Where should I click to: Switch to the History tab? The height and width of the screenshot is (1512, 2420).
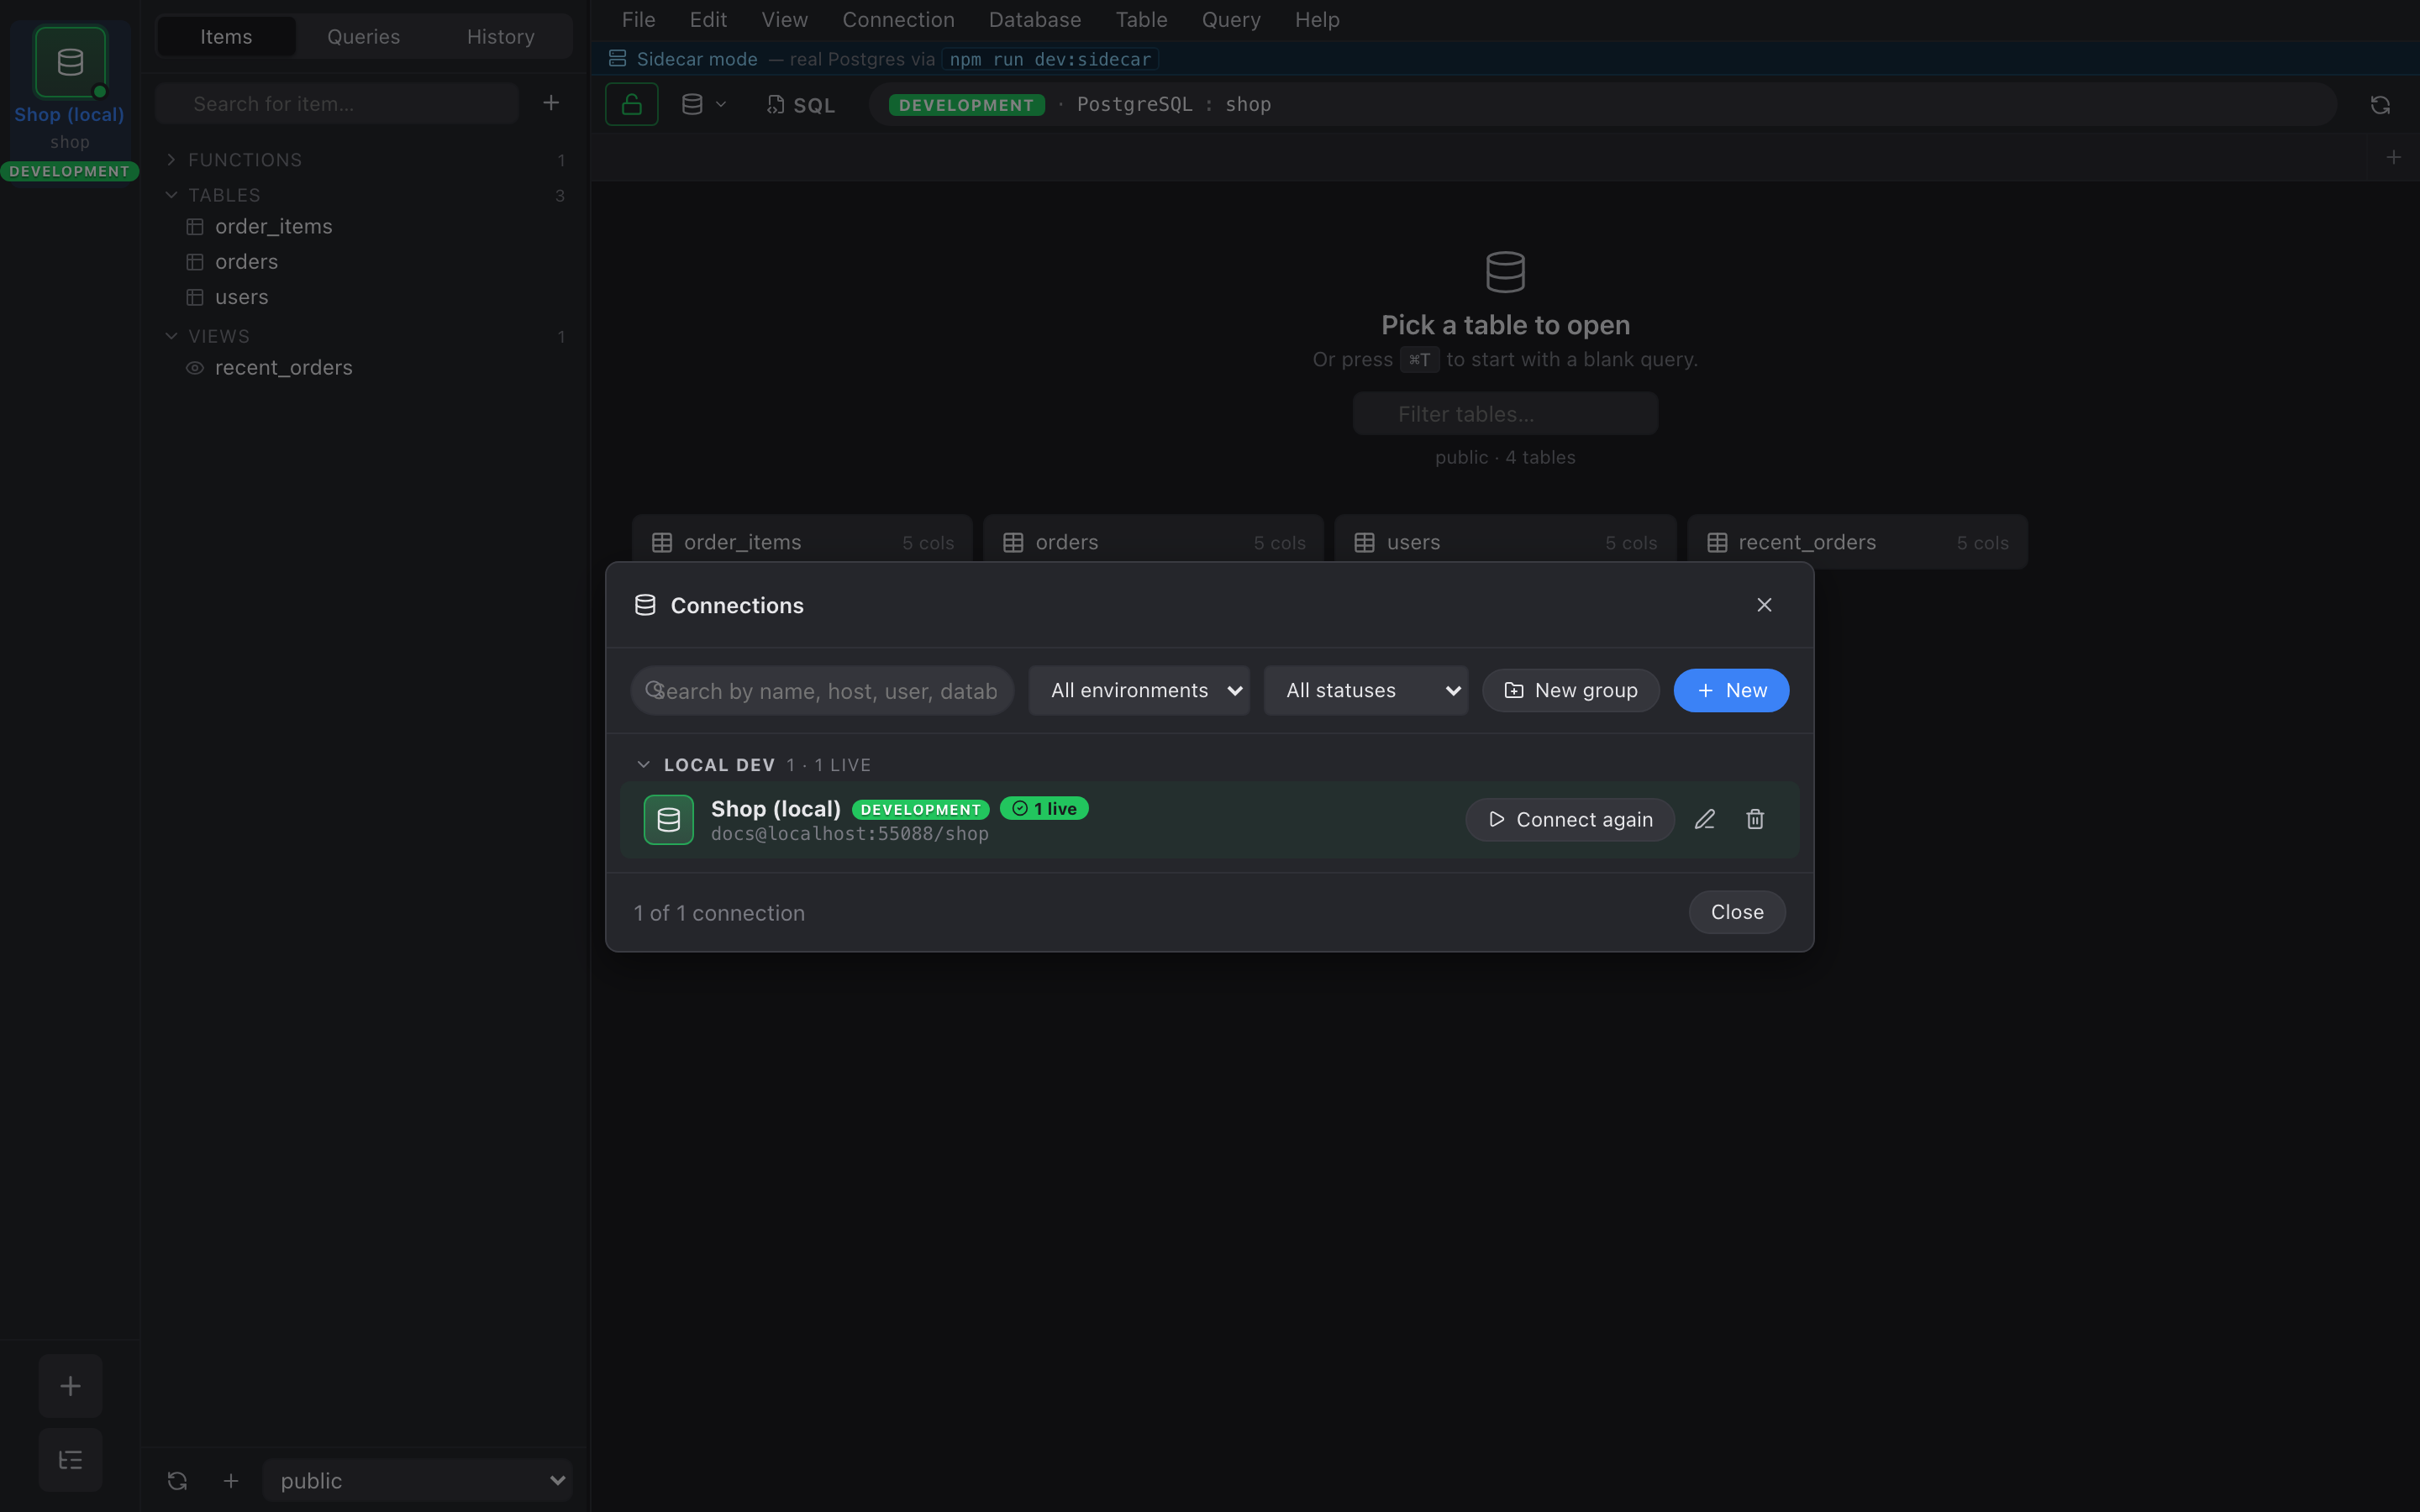[501, 37]
